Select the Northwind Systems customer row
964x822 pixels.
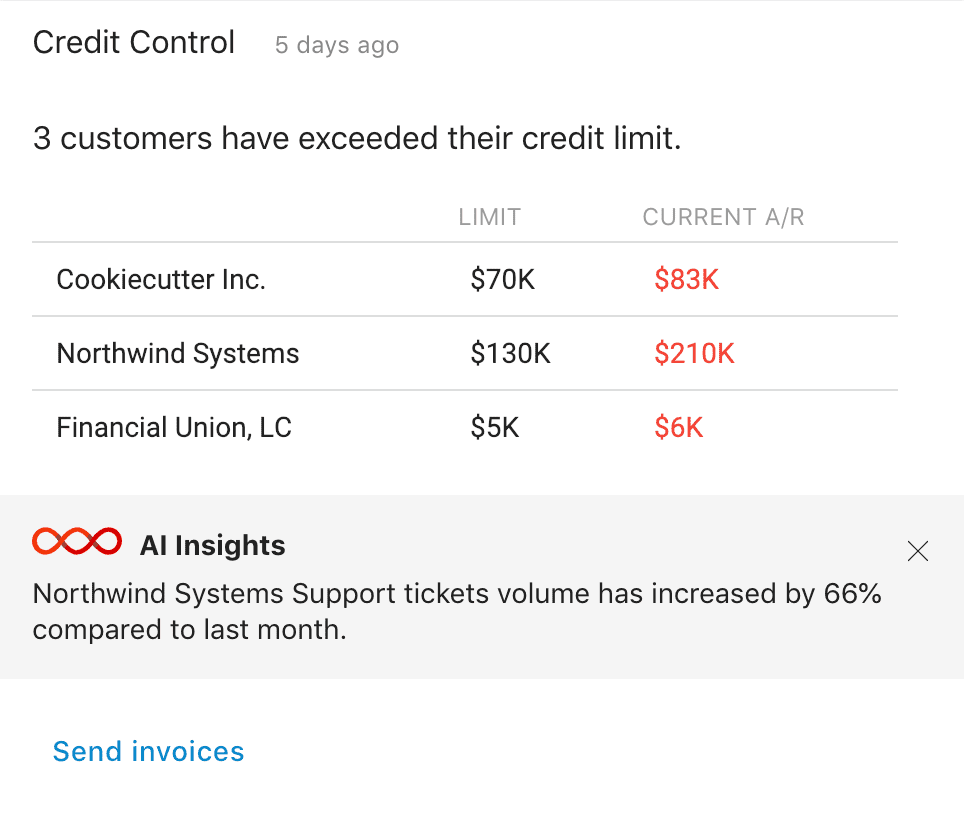pos(465,354)
